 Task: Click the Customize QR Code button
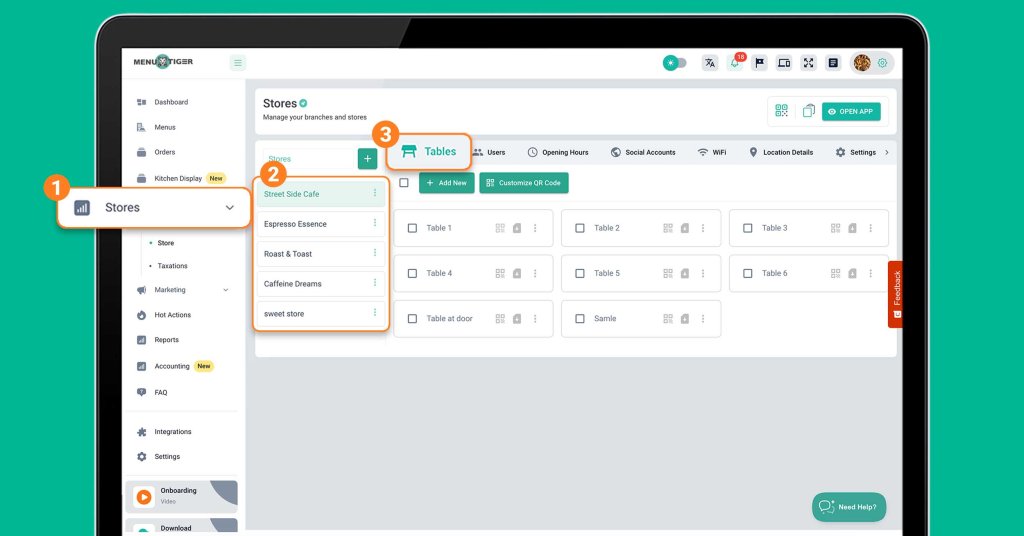(x=524, y=183)
